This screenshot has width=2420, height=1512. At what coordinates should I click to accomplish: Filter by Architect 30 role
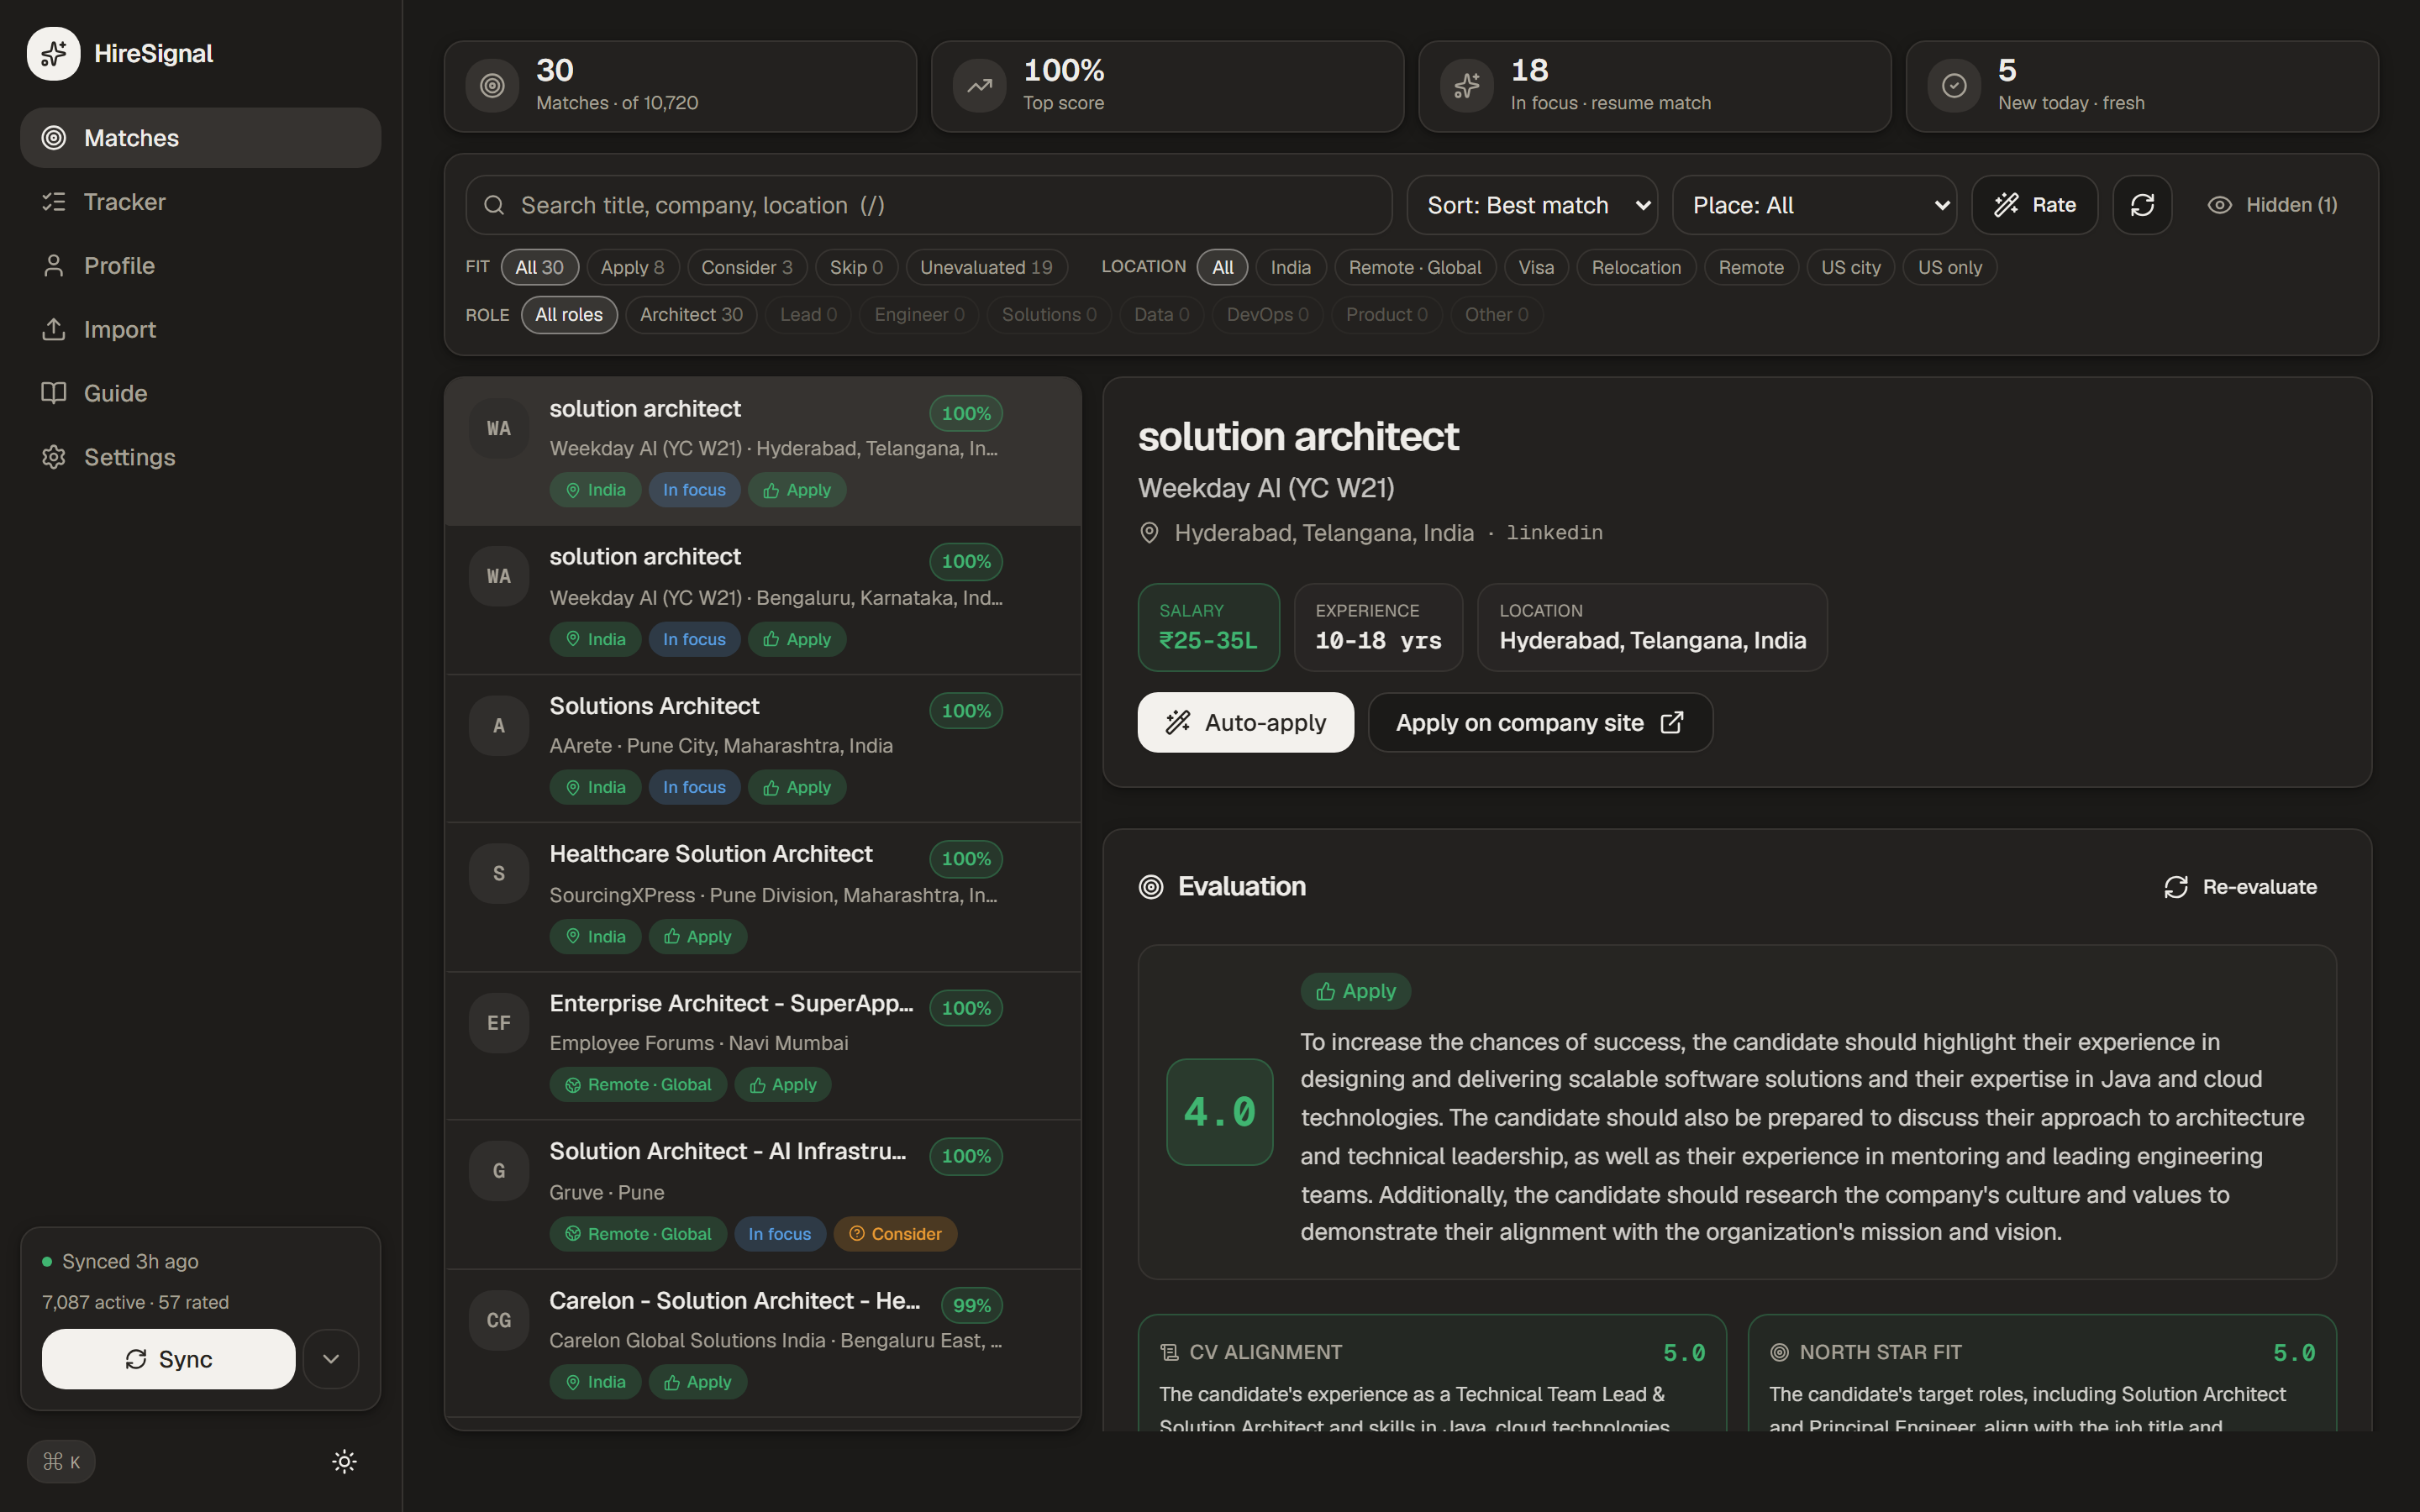point(691,315)
